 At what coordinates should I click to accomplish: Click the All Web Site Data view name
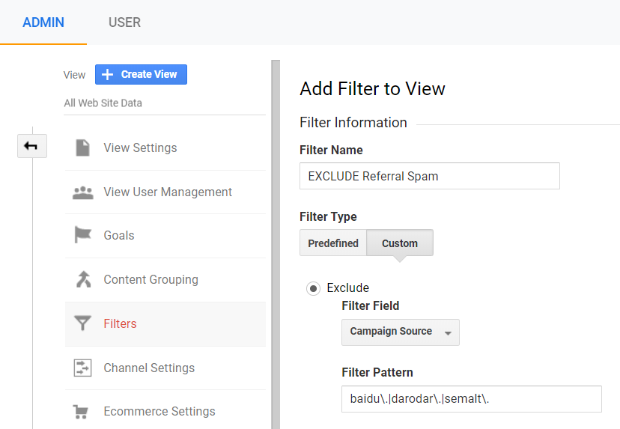tap(103, 103)
